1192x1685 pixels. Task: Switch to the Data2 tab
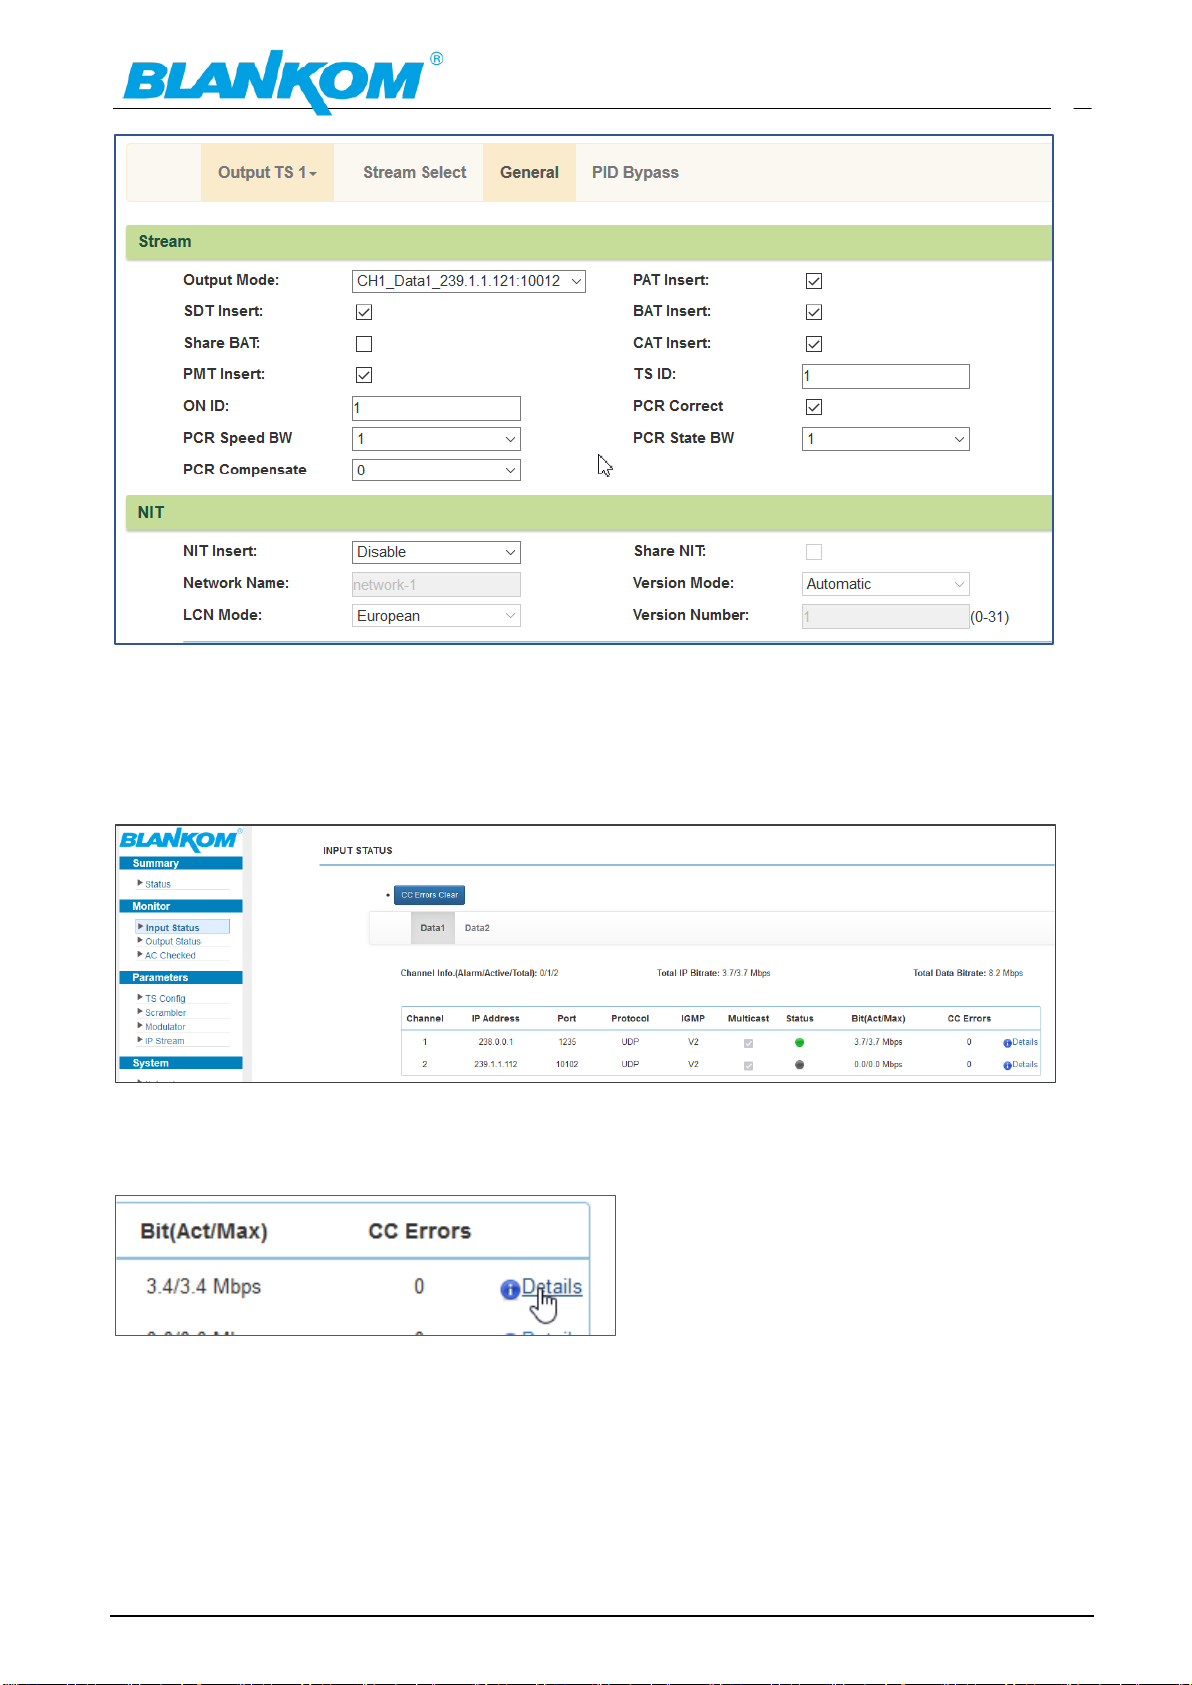(477, 928)
